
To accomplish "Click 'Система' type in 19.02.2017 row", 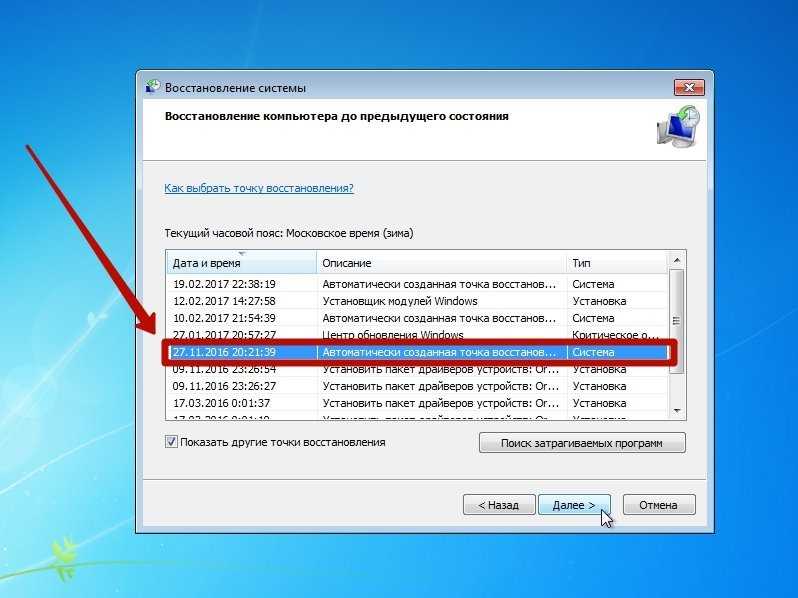I will coord(593,284).
